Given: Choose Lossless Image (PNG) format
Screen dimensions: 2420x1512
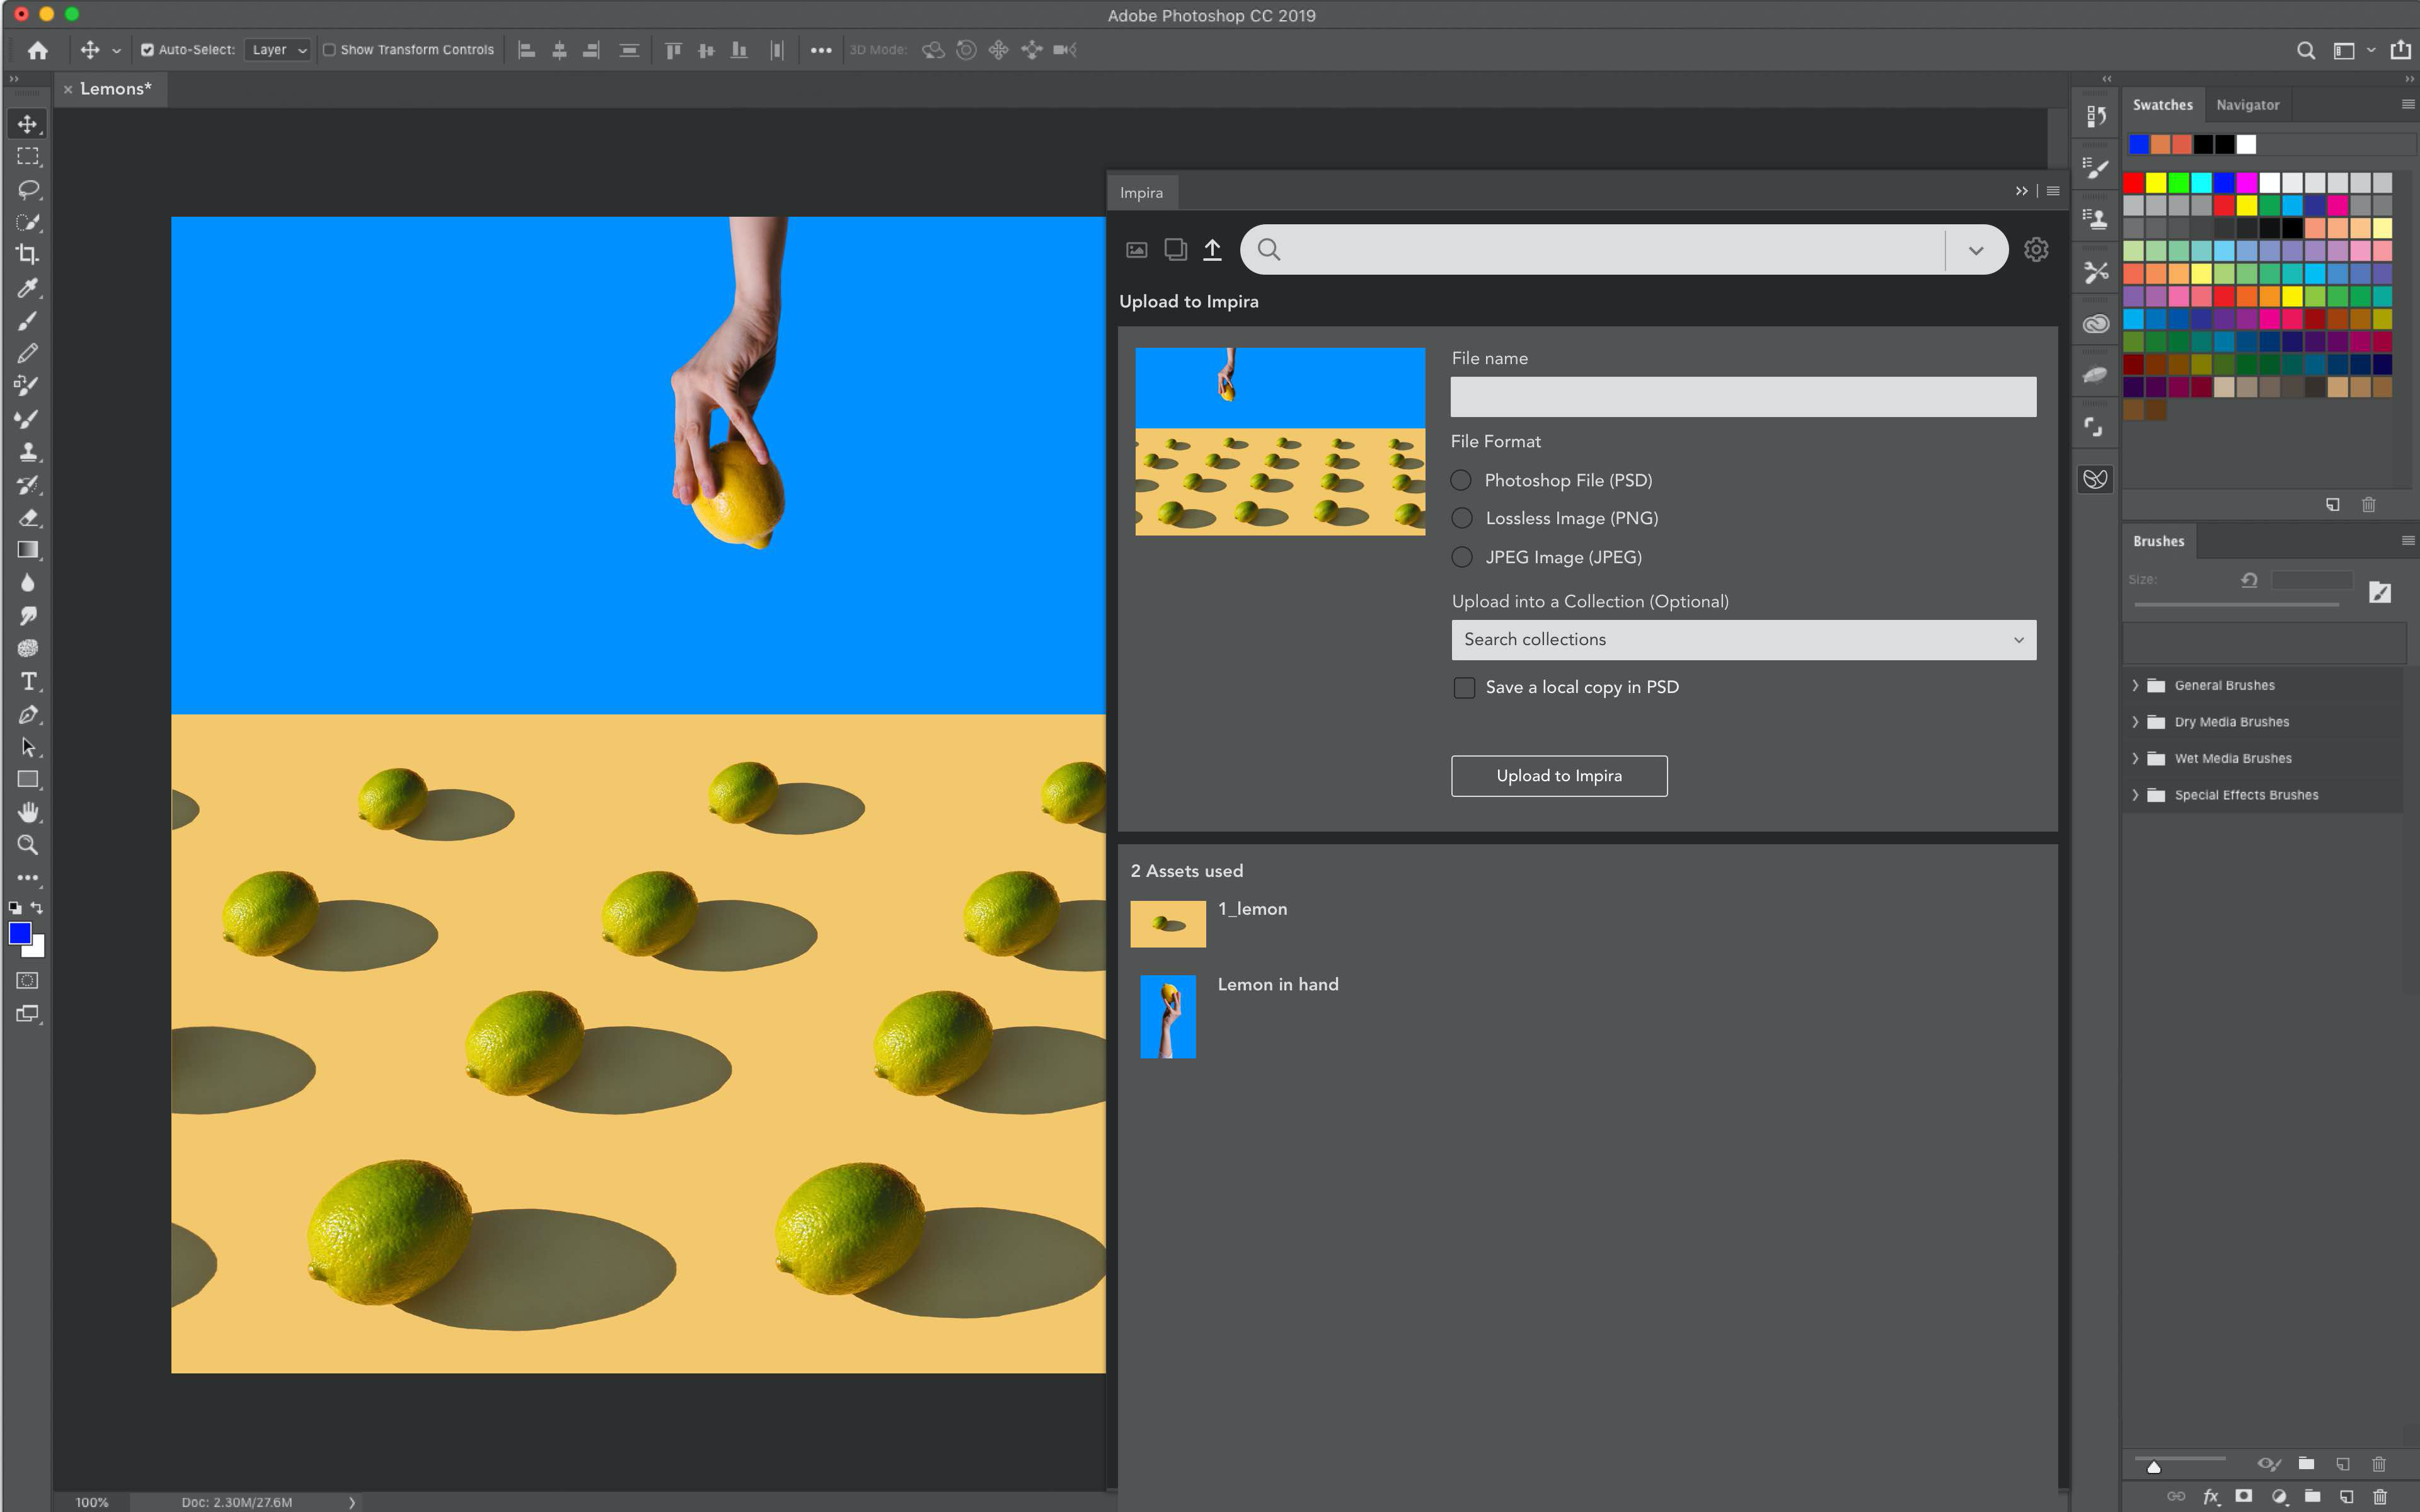Looking at the screenshot, I should (1462, 519).
